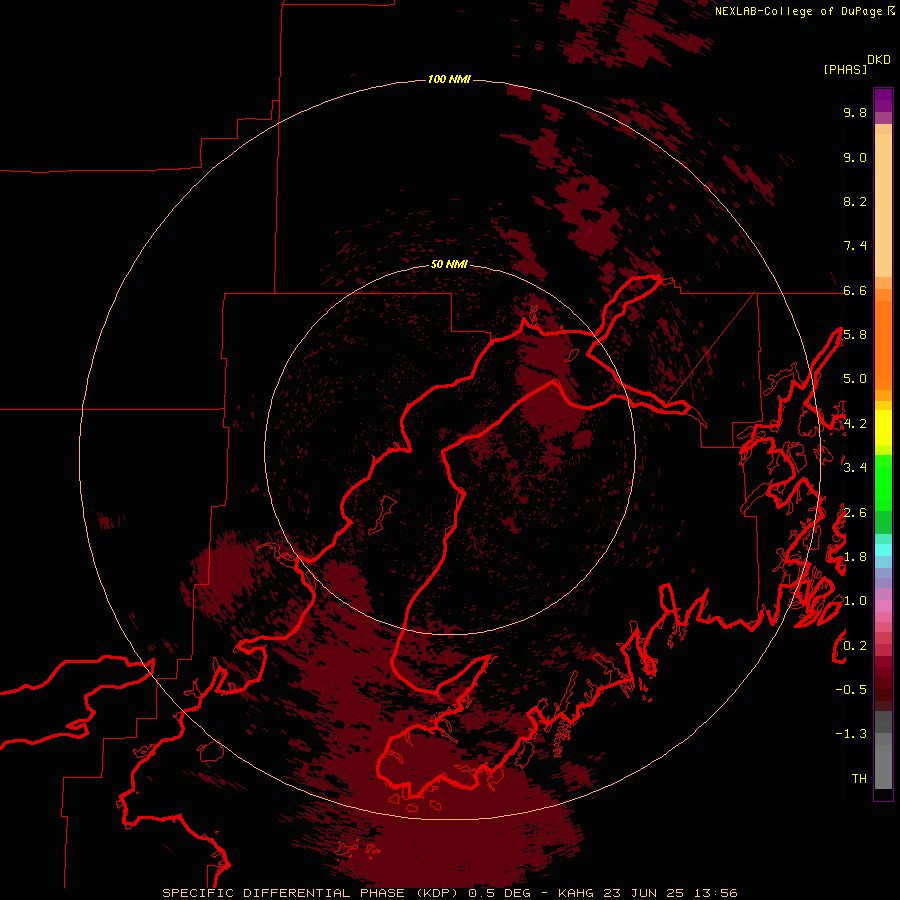900x900 pixels.
Task: Pick the gray segment of the color scale
Action: pos(883,751)
